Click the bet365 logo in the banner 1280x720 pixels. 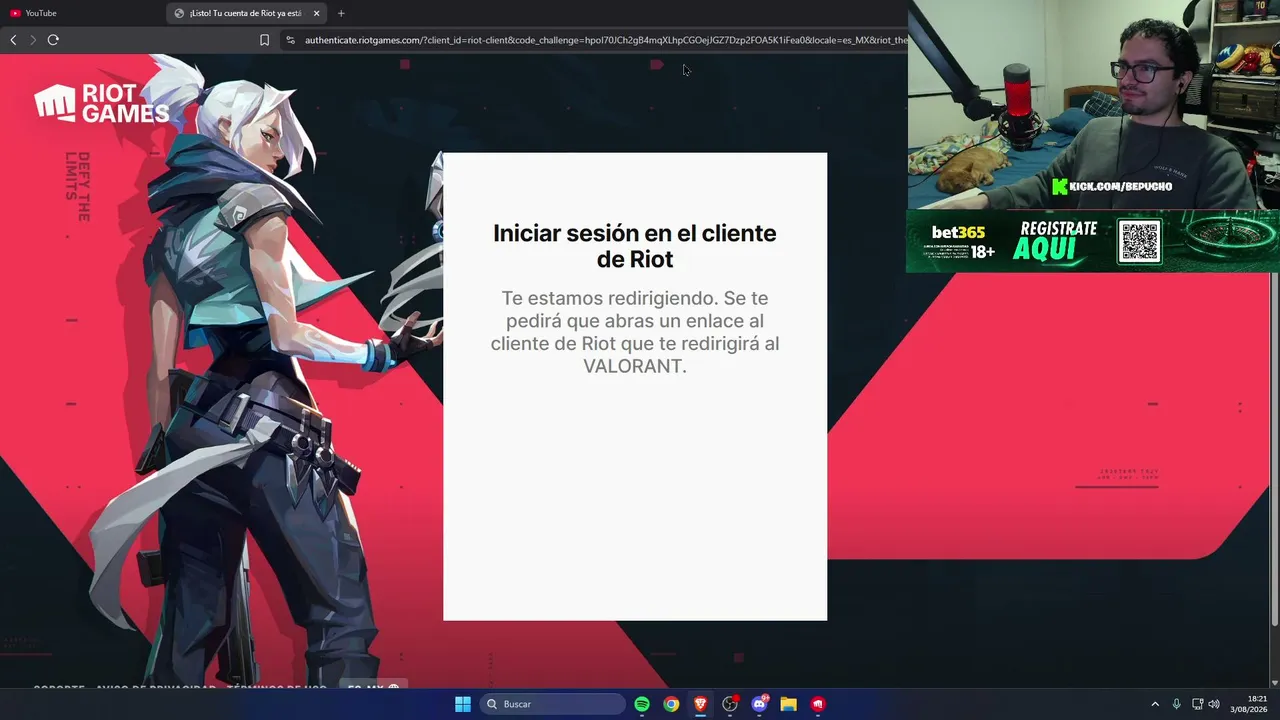click(x=958, y=232)
